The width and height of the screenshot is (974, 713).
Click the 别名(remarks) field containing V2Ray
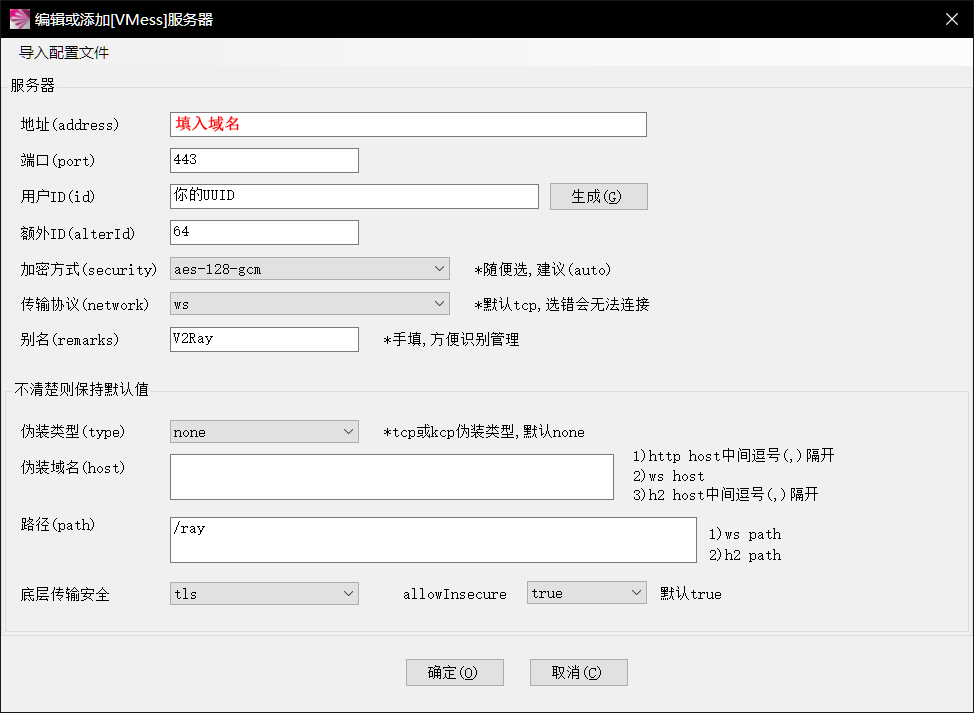264,339
